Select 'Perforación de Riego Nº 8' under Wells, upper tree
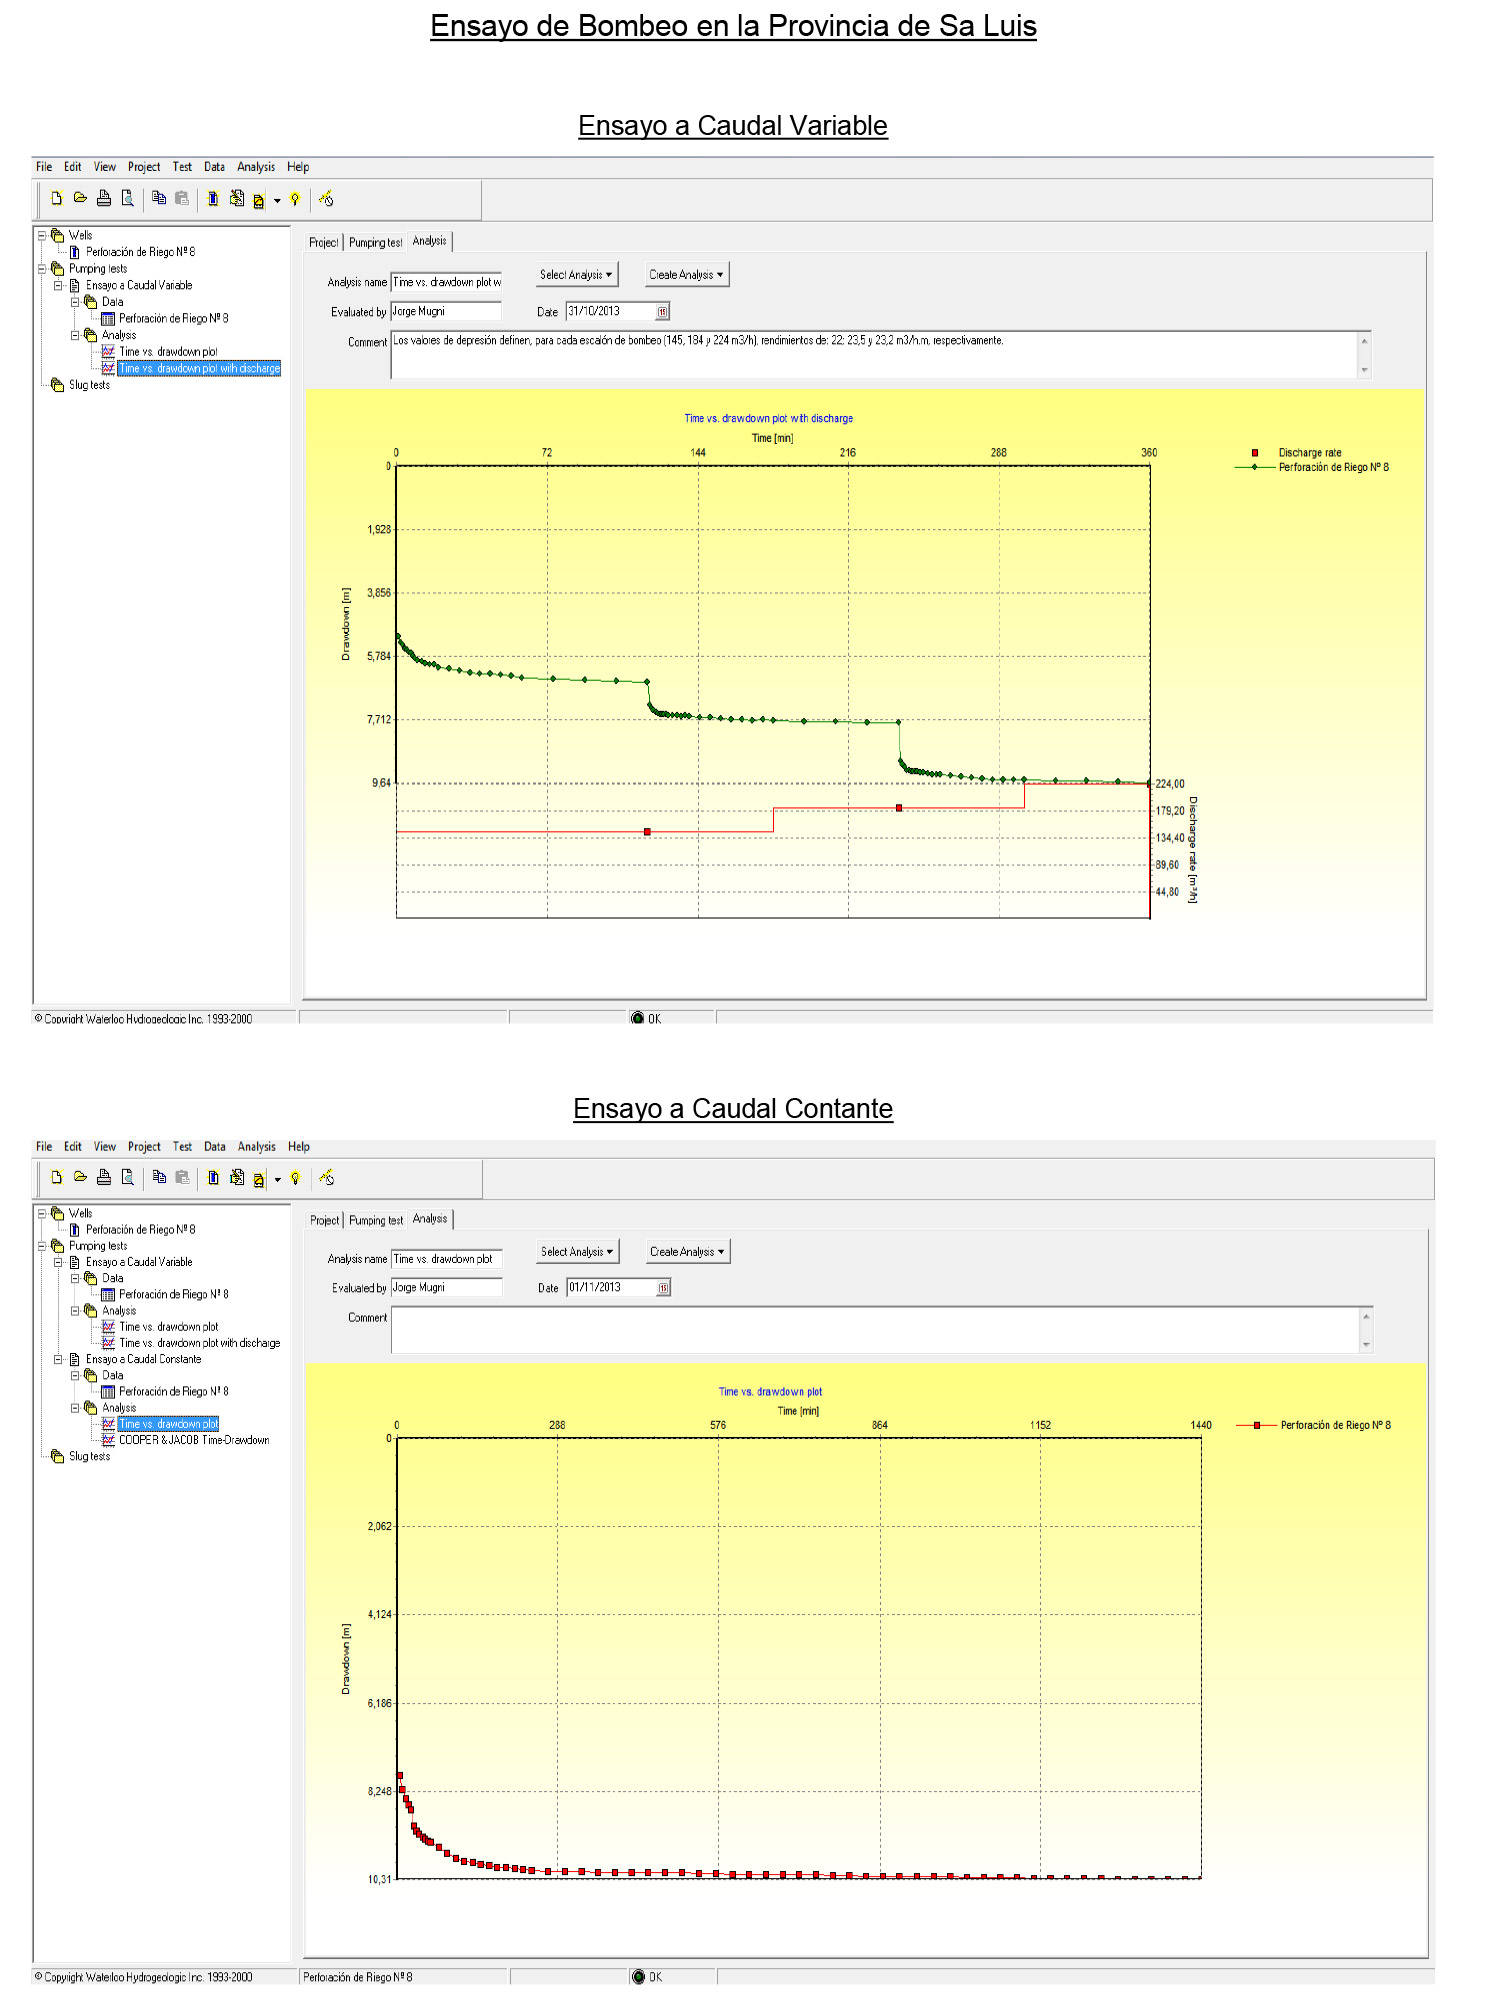 (x=140, y=253)
